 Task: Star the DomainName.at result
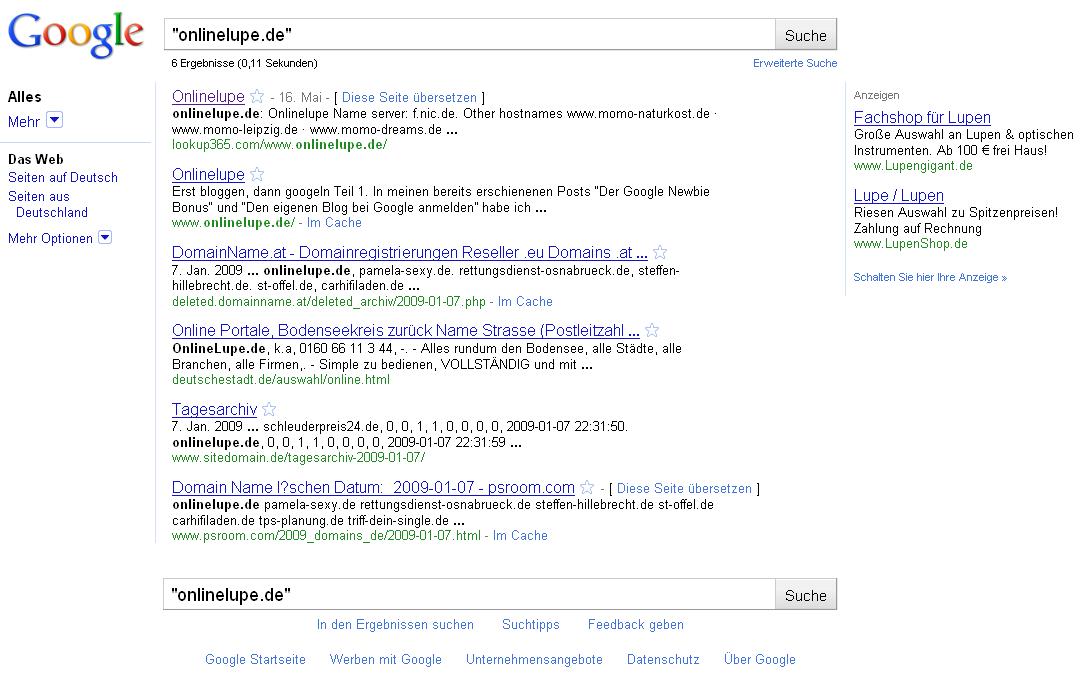pos(660,252)
